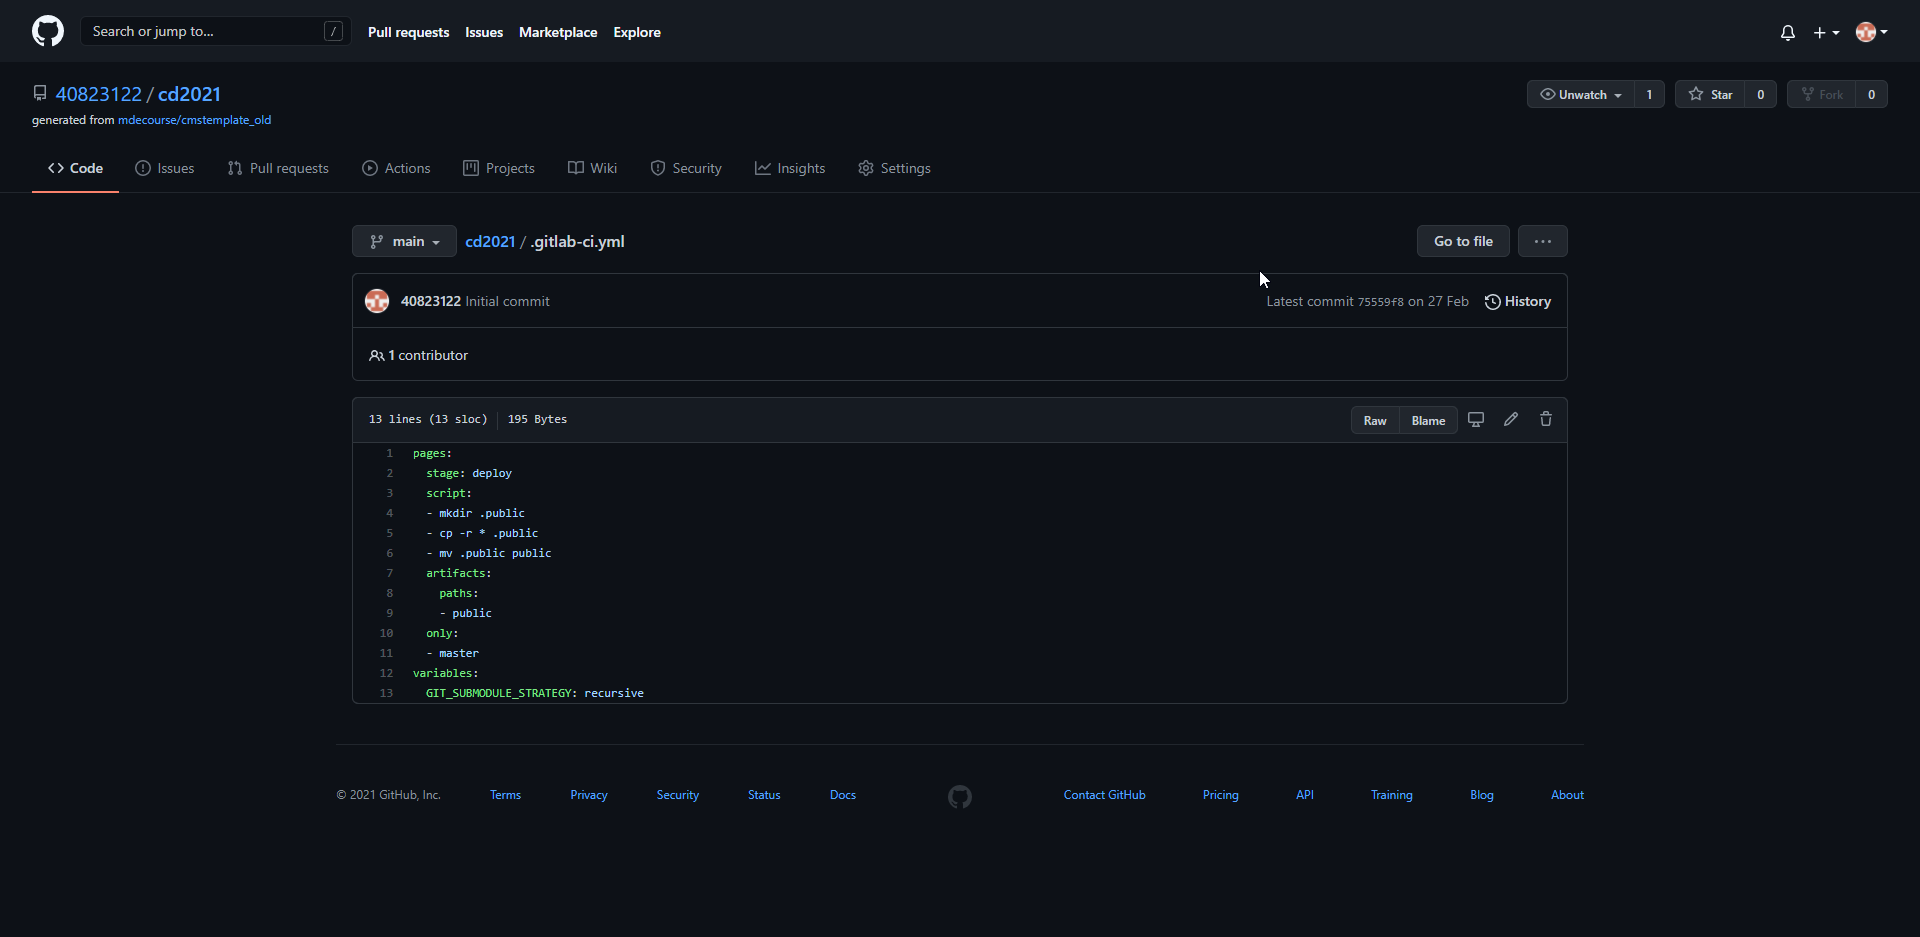The image size is (1920, 937).
Task: Expand the main branch selector
Action: point(404,241)
